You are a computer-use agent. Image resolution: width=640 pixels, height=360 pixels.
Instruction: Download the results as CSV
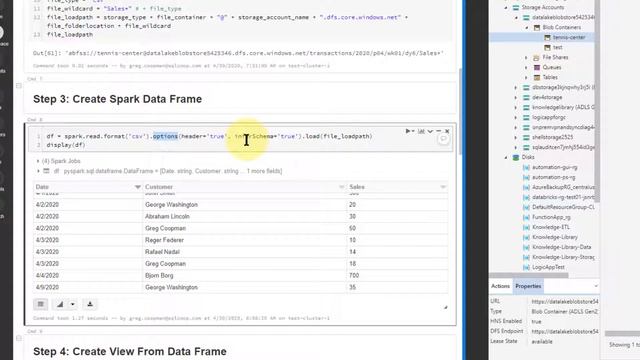[90, 304]
